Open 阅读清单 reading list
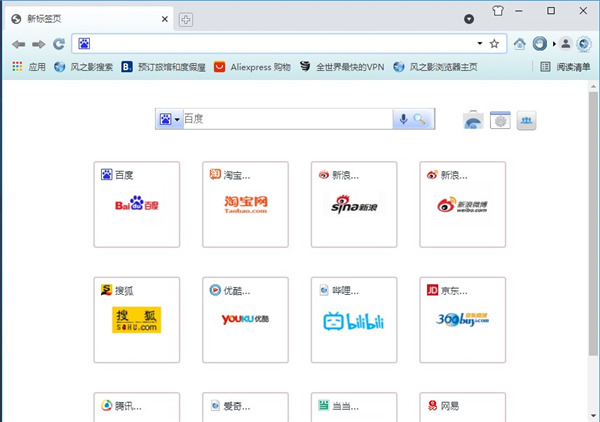This screenshot has width=600, height=422. click(565, 67)
